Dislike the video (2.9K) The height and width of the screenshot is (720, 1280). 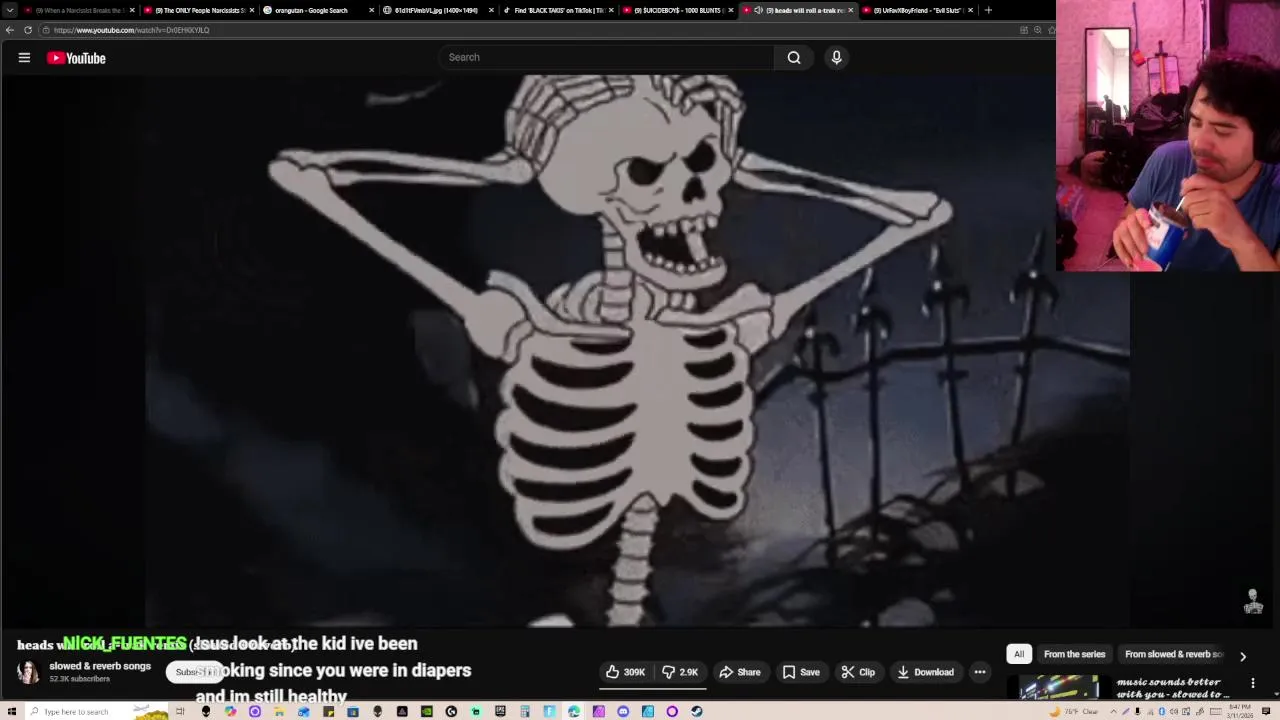pos(680,672)
